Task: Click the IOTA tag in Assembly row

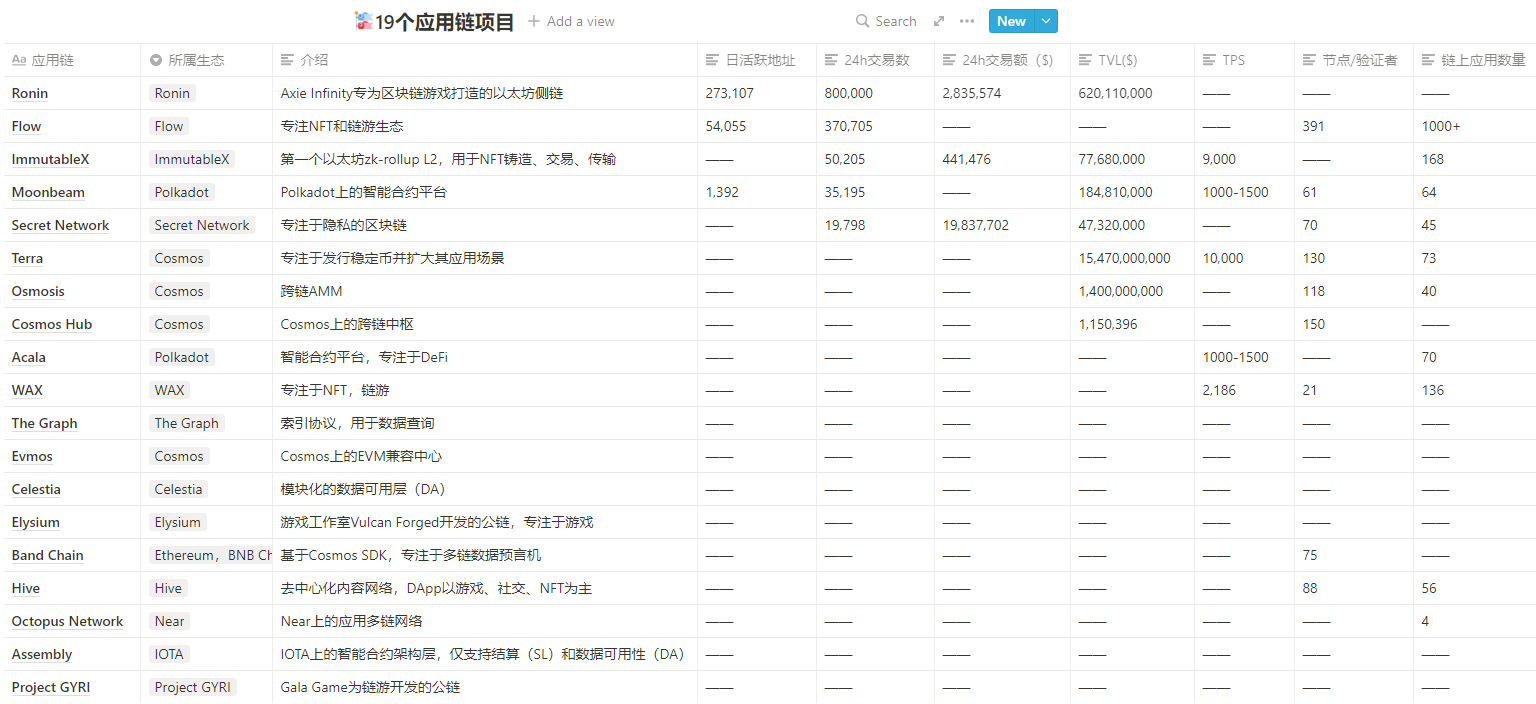Action: point(169,654)
